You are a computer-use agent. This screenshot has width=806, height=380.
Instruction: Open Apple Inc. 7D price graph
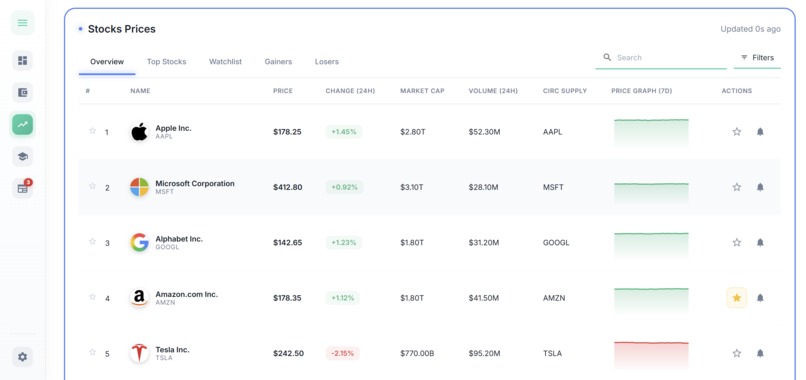pos(651,133)
